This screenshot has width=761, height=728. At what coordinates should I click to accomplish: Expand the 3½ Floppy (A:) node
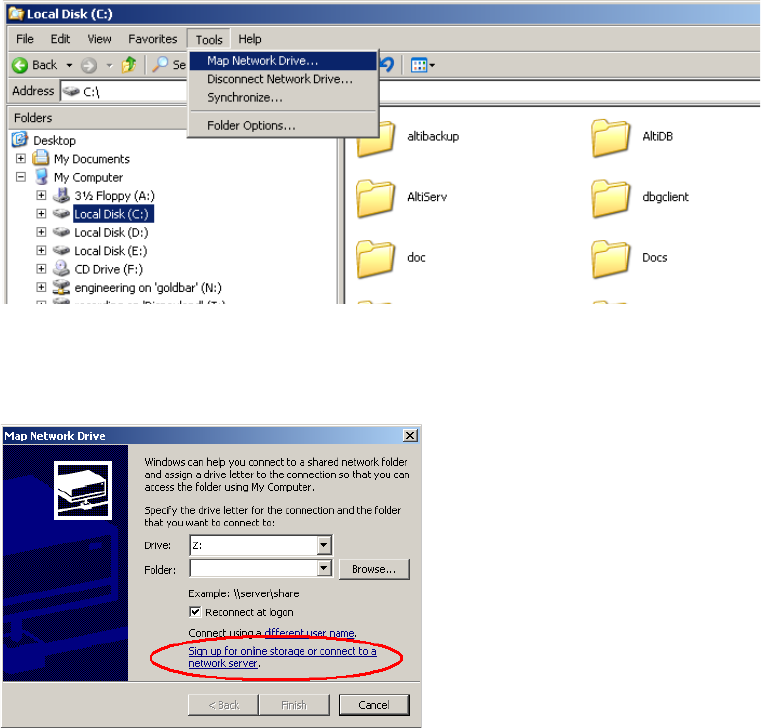point(41,195)
